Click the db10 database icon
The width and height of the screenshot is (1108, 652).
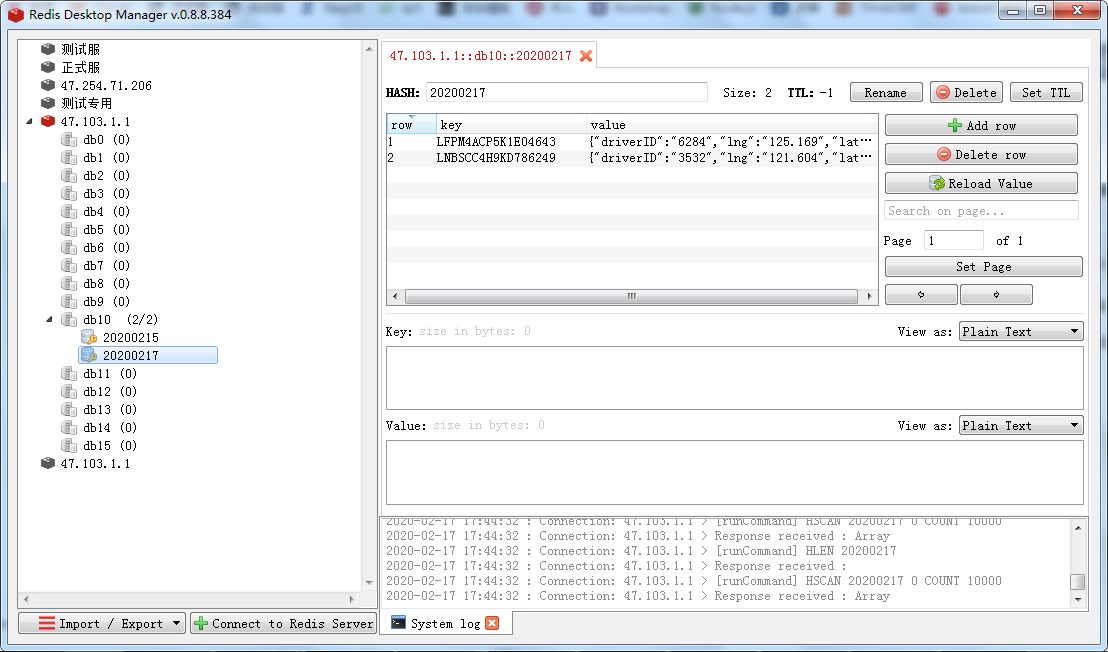click(x=69, y=319)
